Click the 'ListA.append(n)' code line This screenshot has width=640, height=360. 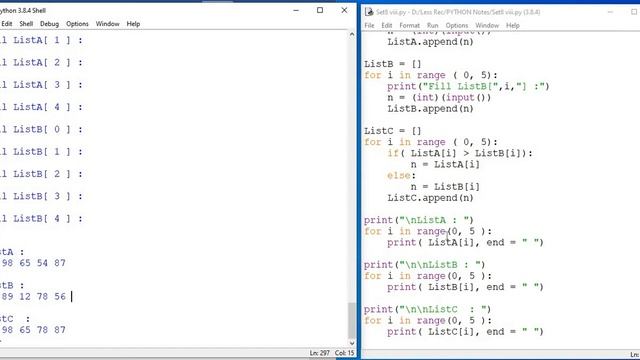[x=430, y=42]
